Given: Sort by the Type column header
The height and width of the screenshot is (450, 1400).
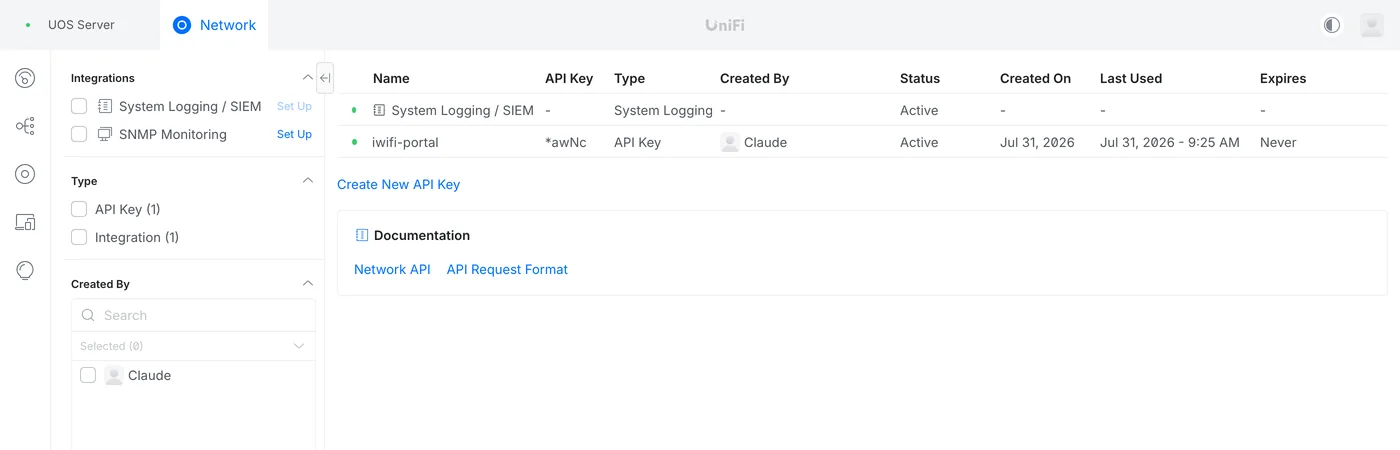Looking at the screenshot, I should (629, 78).
